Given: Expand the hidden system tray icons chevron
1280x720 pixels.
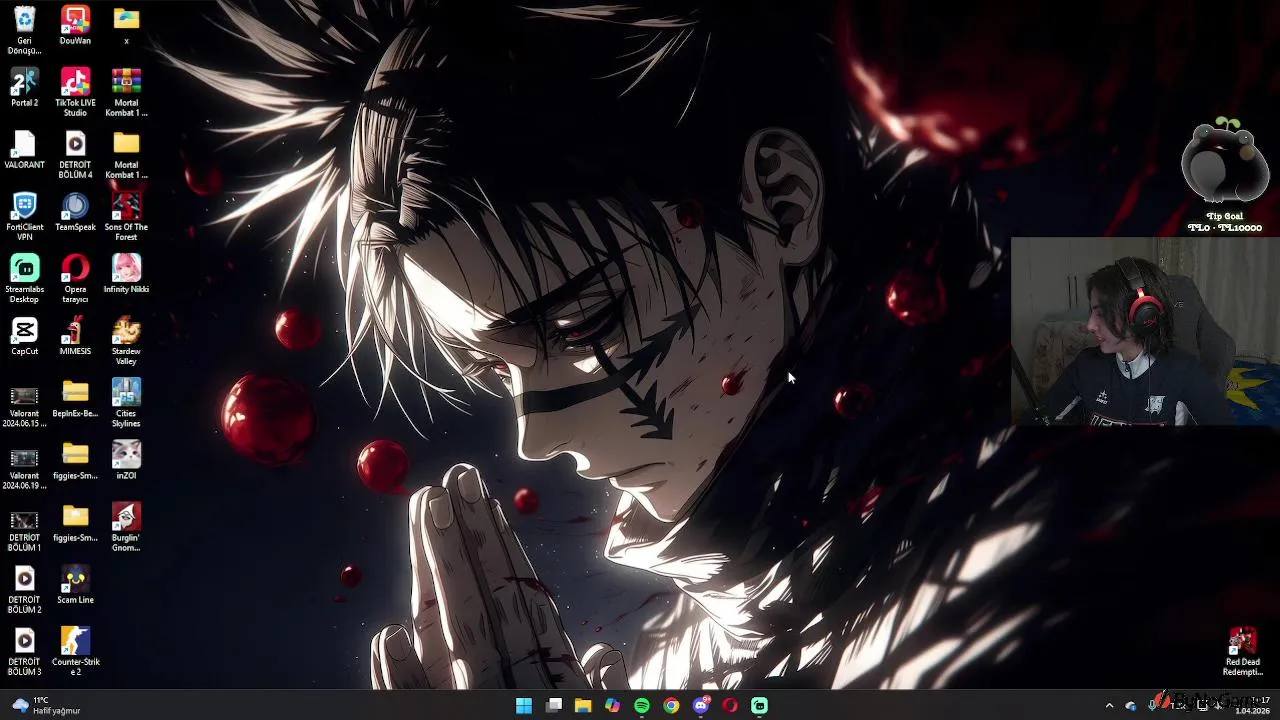Looking at the screenshot, I should point(1109,705).
